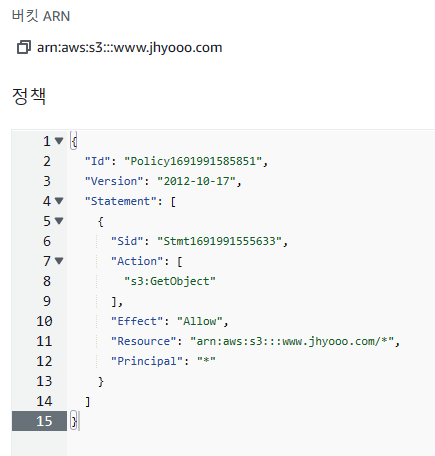The width and height of the screenshot is (435, 456).
Task: Click the 버킷 ARN label
Action: pyautogui.click(x=41, y=16)
